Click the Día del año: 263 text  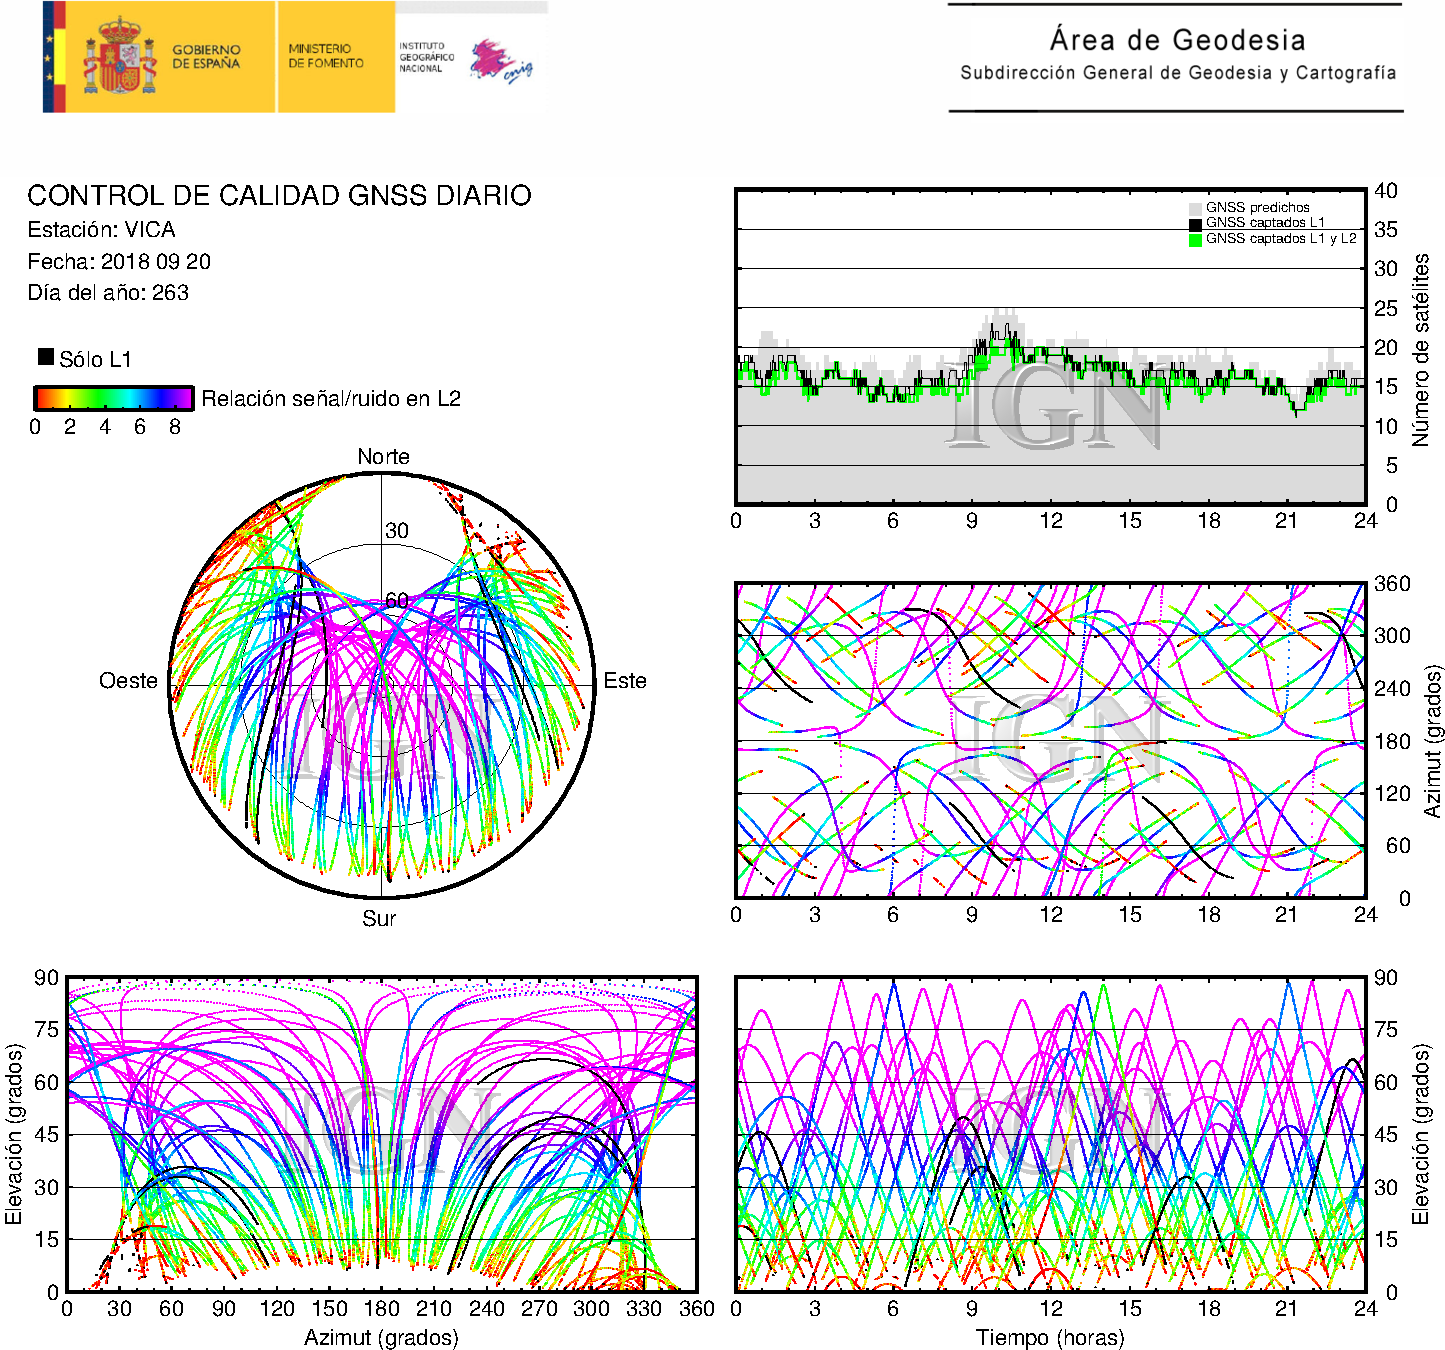click(108, 293)
